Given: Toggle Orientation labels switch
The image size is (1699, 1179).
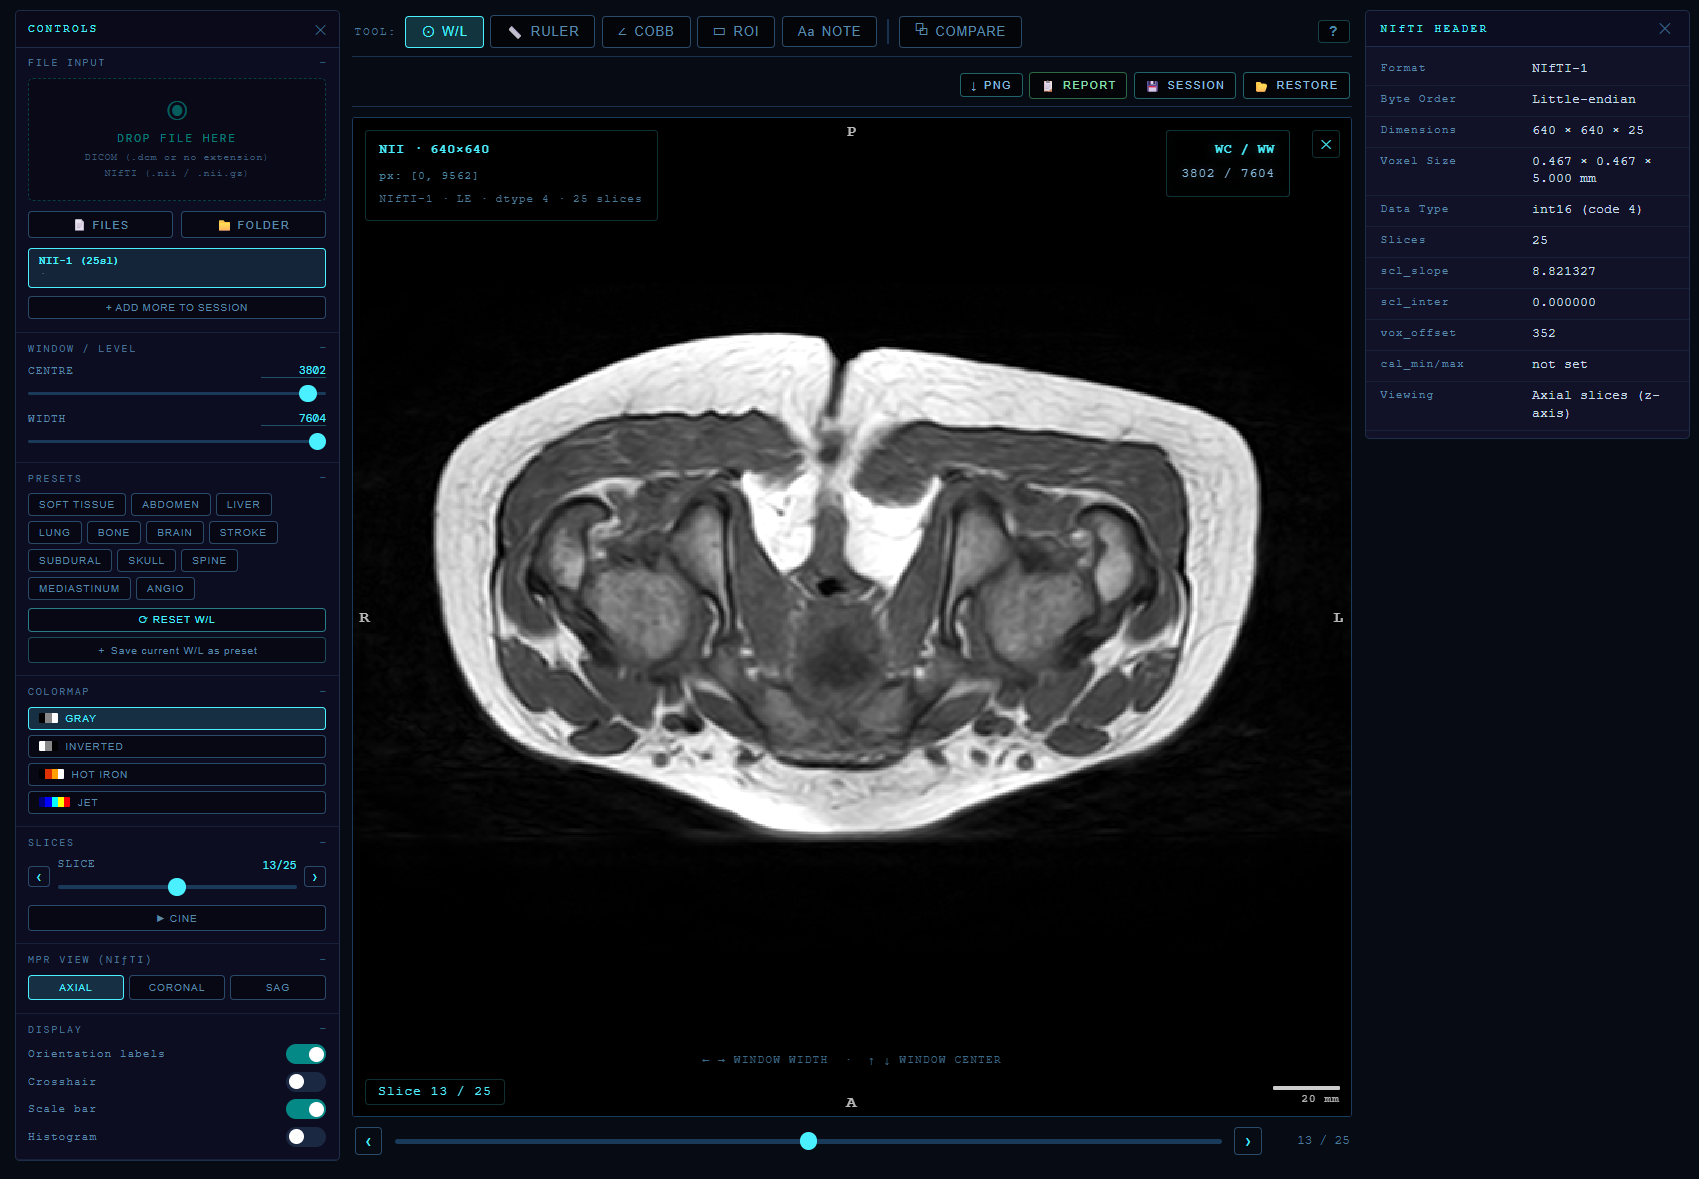Looking at the screenshot, I should tap(306, 1054).
